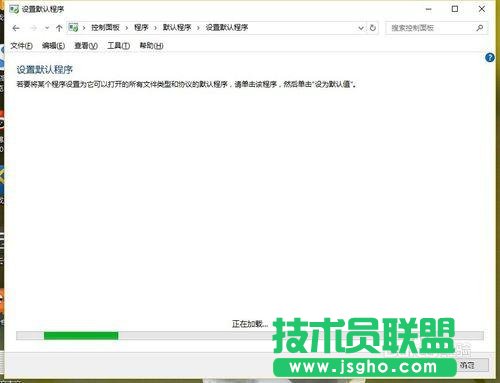Open help with the blue question mark

click(490, 58)
